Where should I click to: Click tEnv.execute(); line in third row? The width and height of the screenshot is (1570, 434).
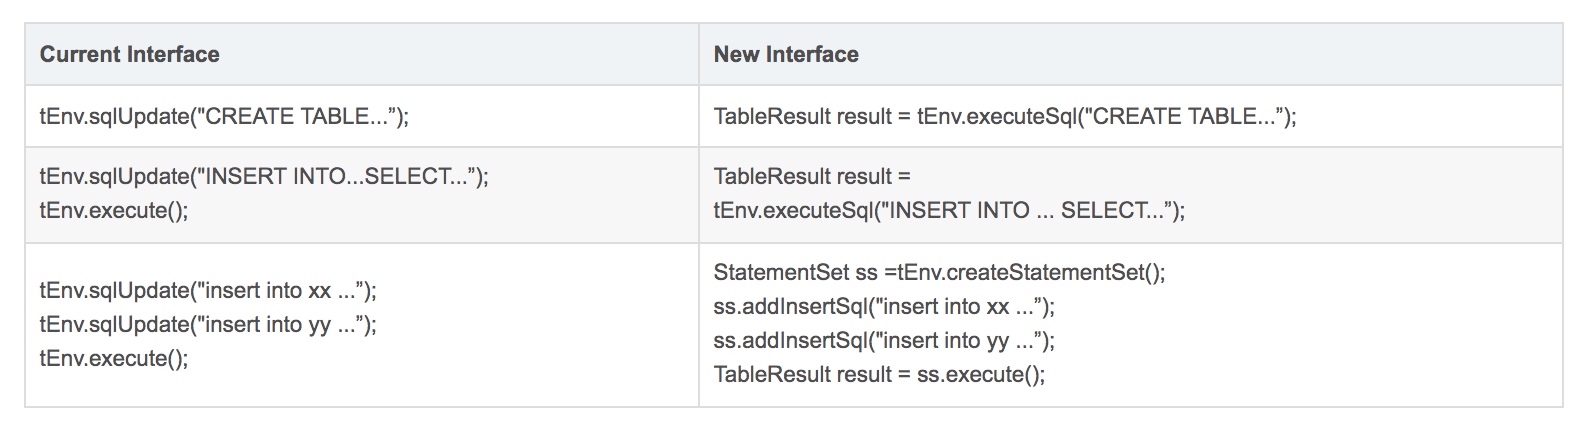click(114, 359)
